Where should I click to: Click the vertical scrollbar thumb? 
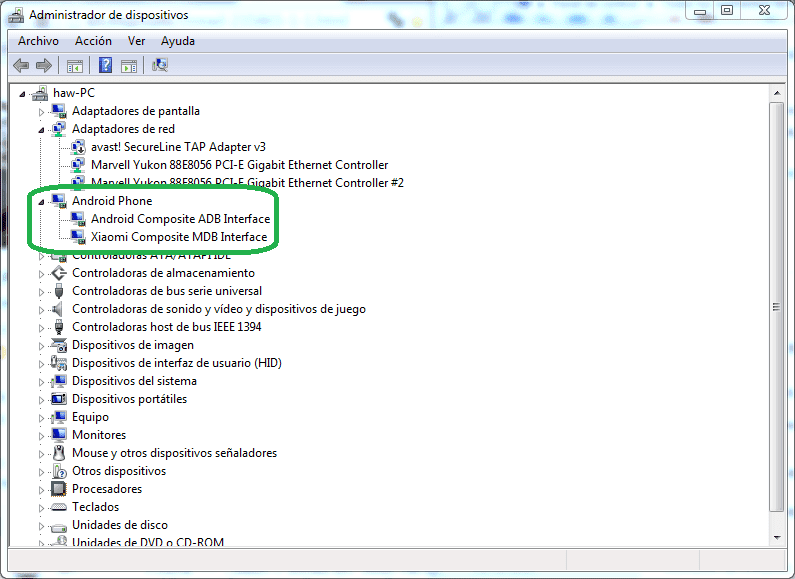pos(777,307)
